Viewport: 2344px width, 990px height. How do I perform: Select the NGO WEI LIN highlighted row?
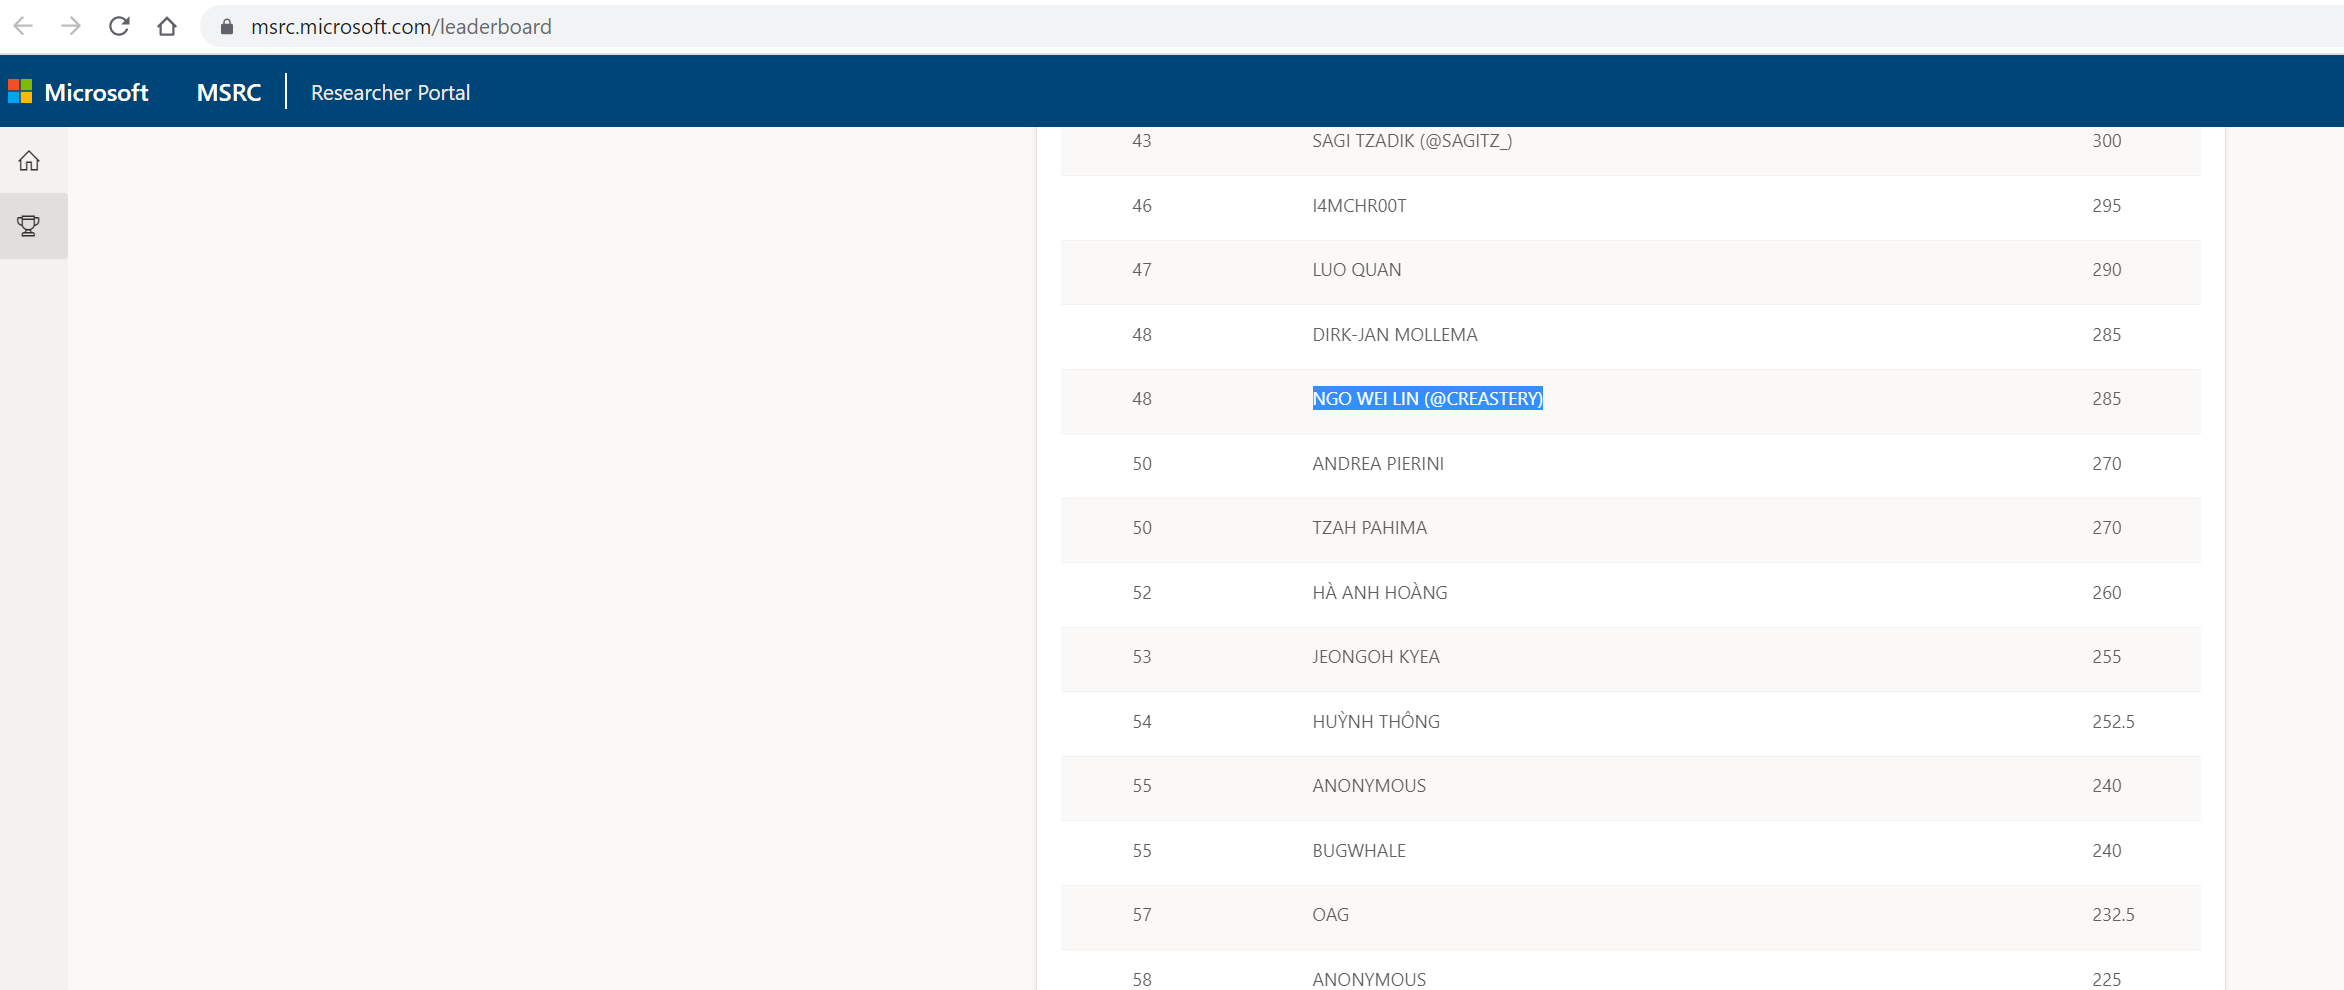coord(1427,398)
